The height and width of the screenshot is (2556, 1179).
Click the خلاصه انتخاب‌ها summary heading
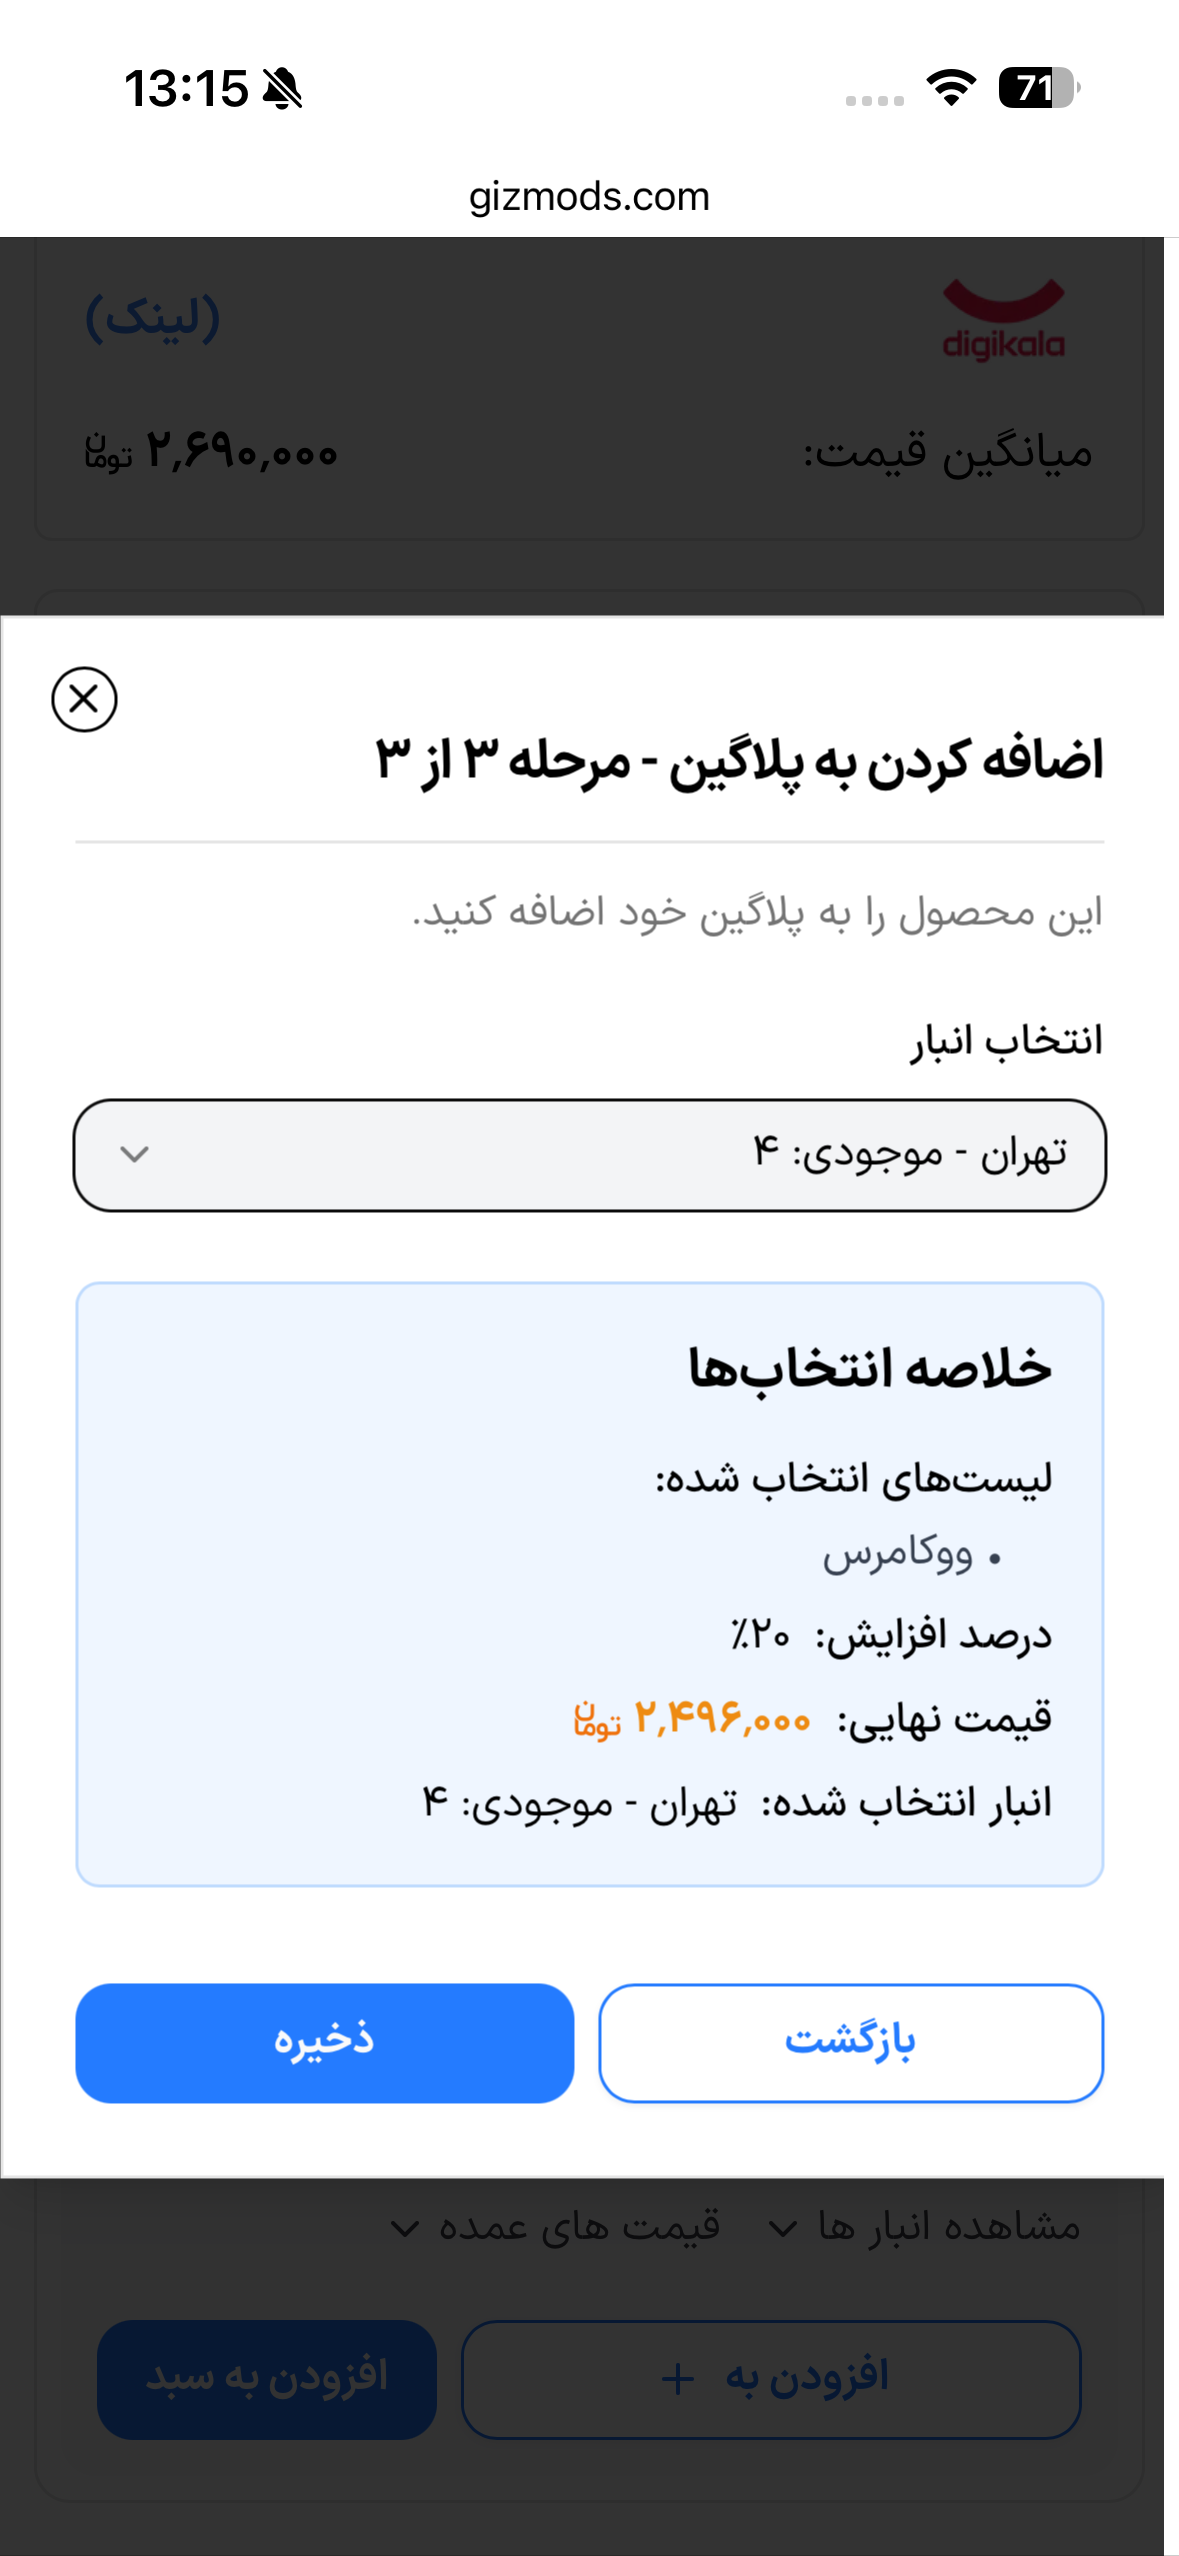869,1369
